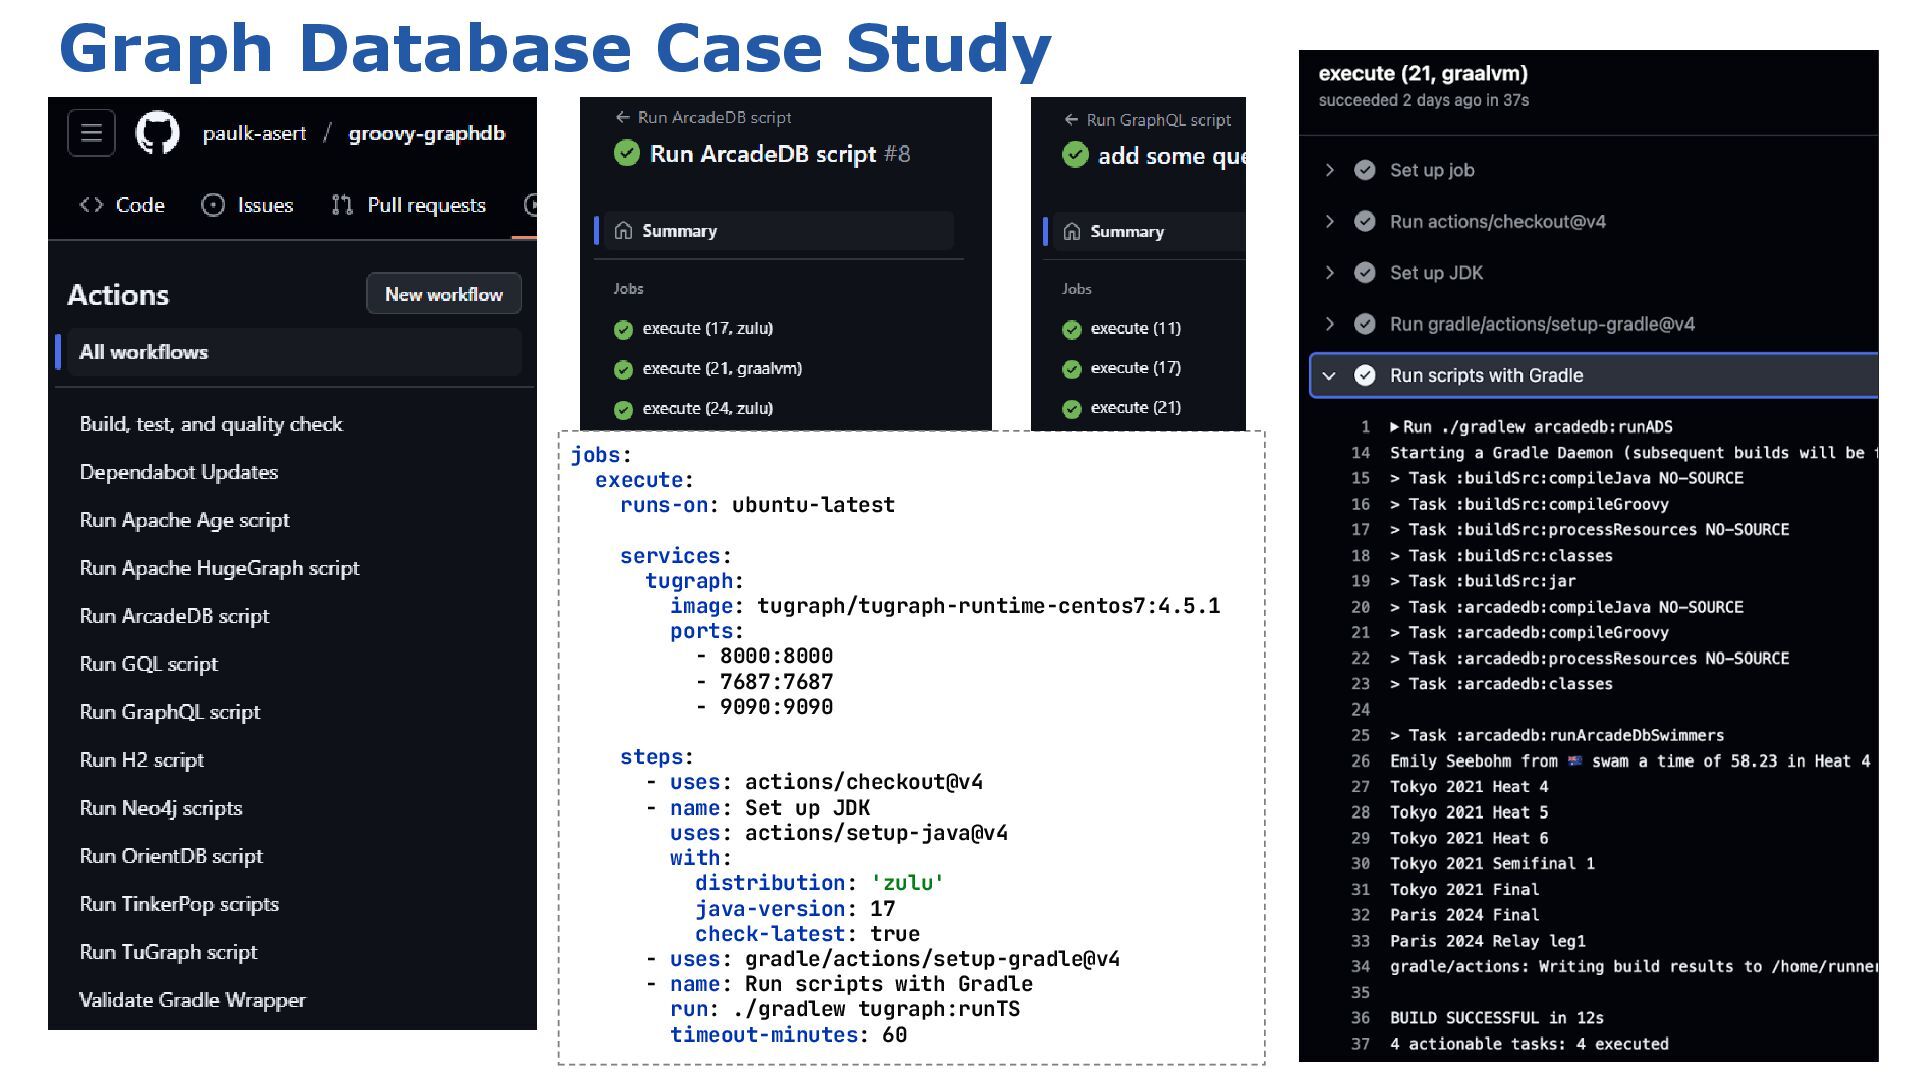This screenshot has height=1080, width=1920.
Task: Click home icon in ArcadeDB Summary
Action: coord(623,231)
